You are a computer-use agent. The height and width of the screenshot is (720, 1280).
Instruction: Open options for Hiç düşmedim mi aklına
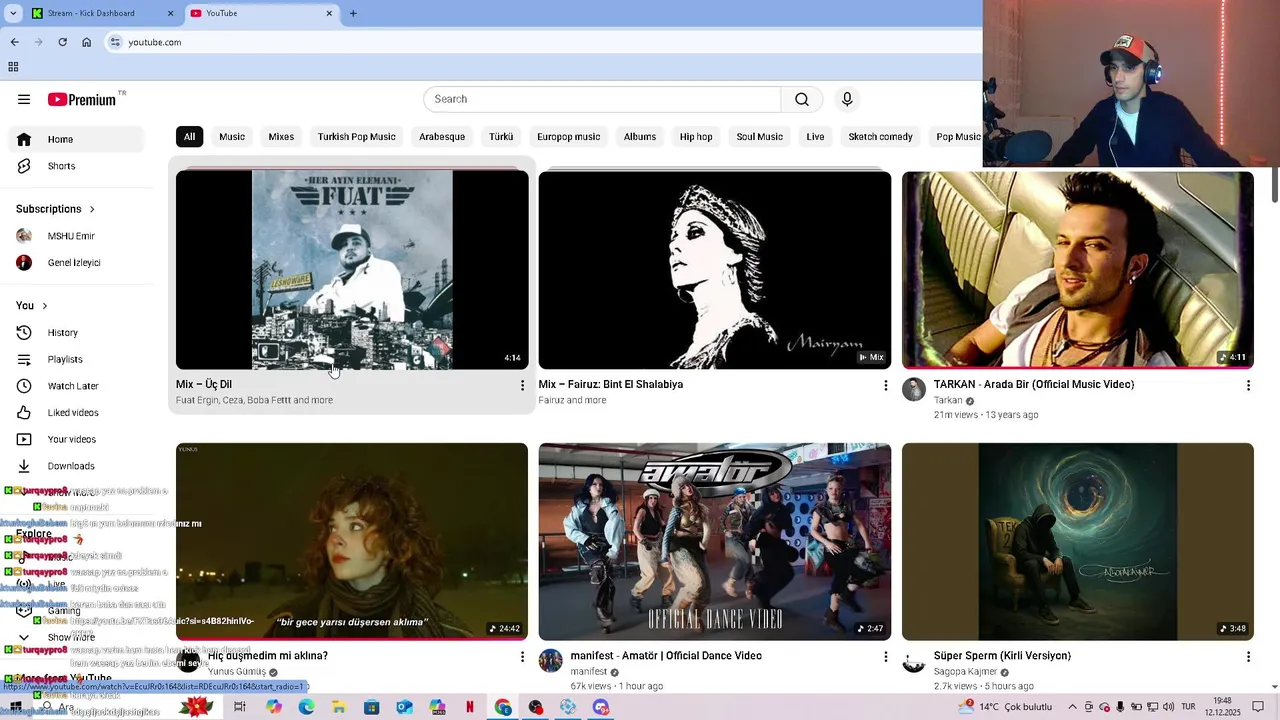[521, 656]
